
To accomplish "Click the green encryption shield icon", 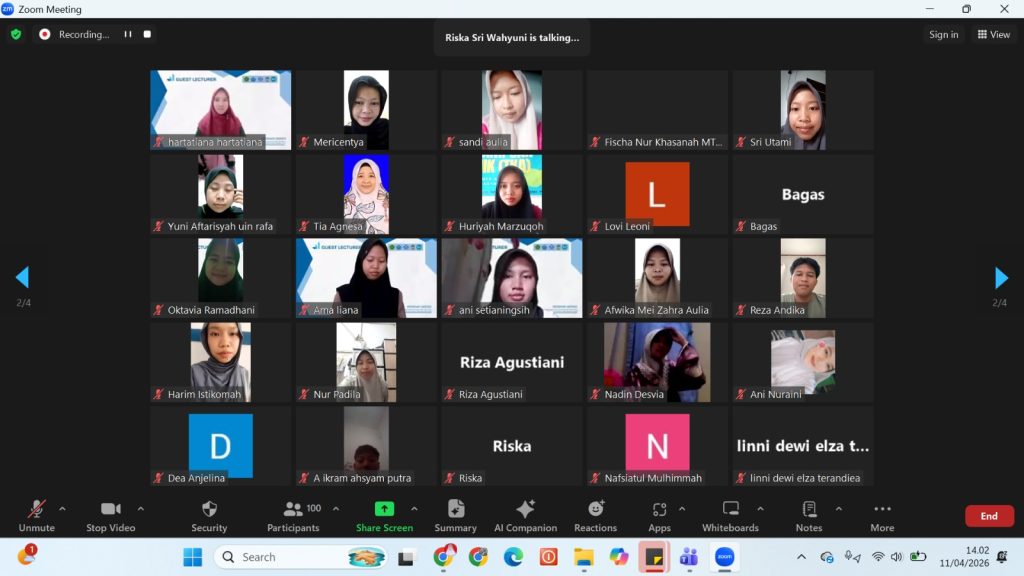I will pos(16,34).
